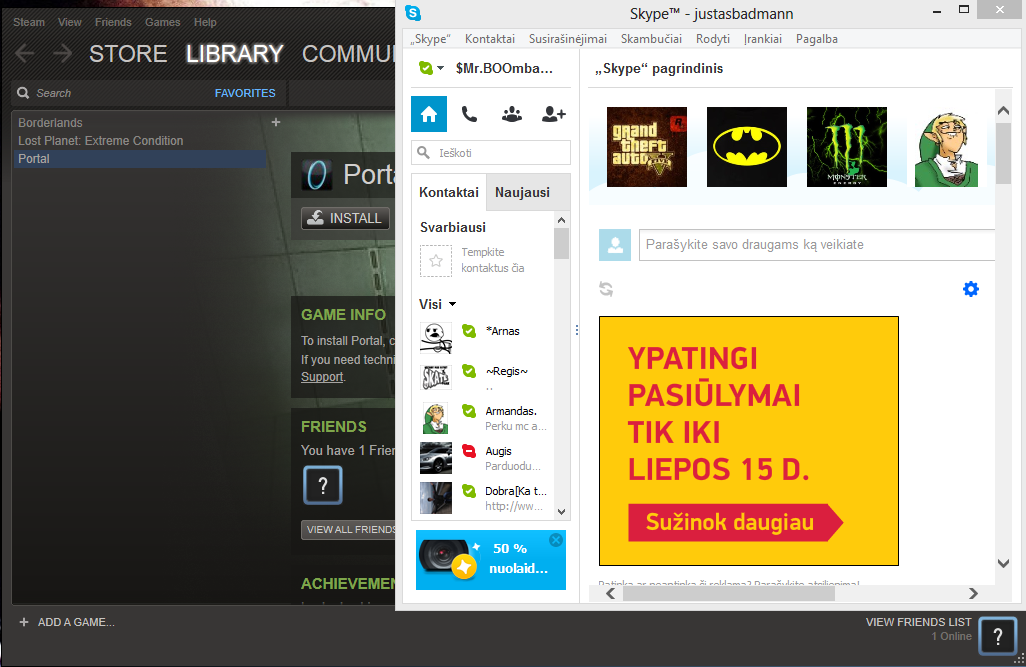Go to Steam LIBRARY section
The width and height of the screenshot is (1026, 667).
[235, 54]
